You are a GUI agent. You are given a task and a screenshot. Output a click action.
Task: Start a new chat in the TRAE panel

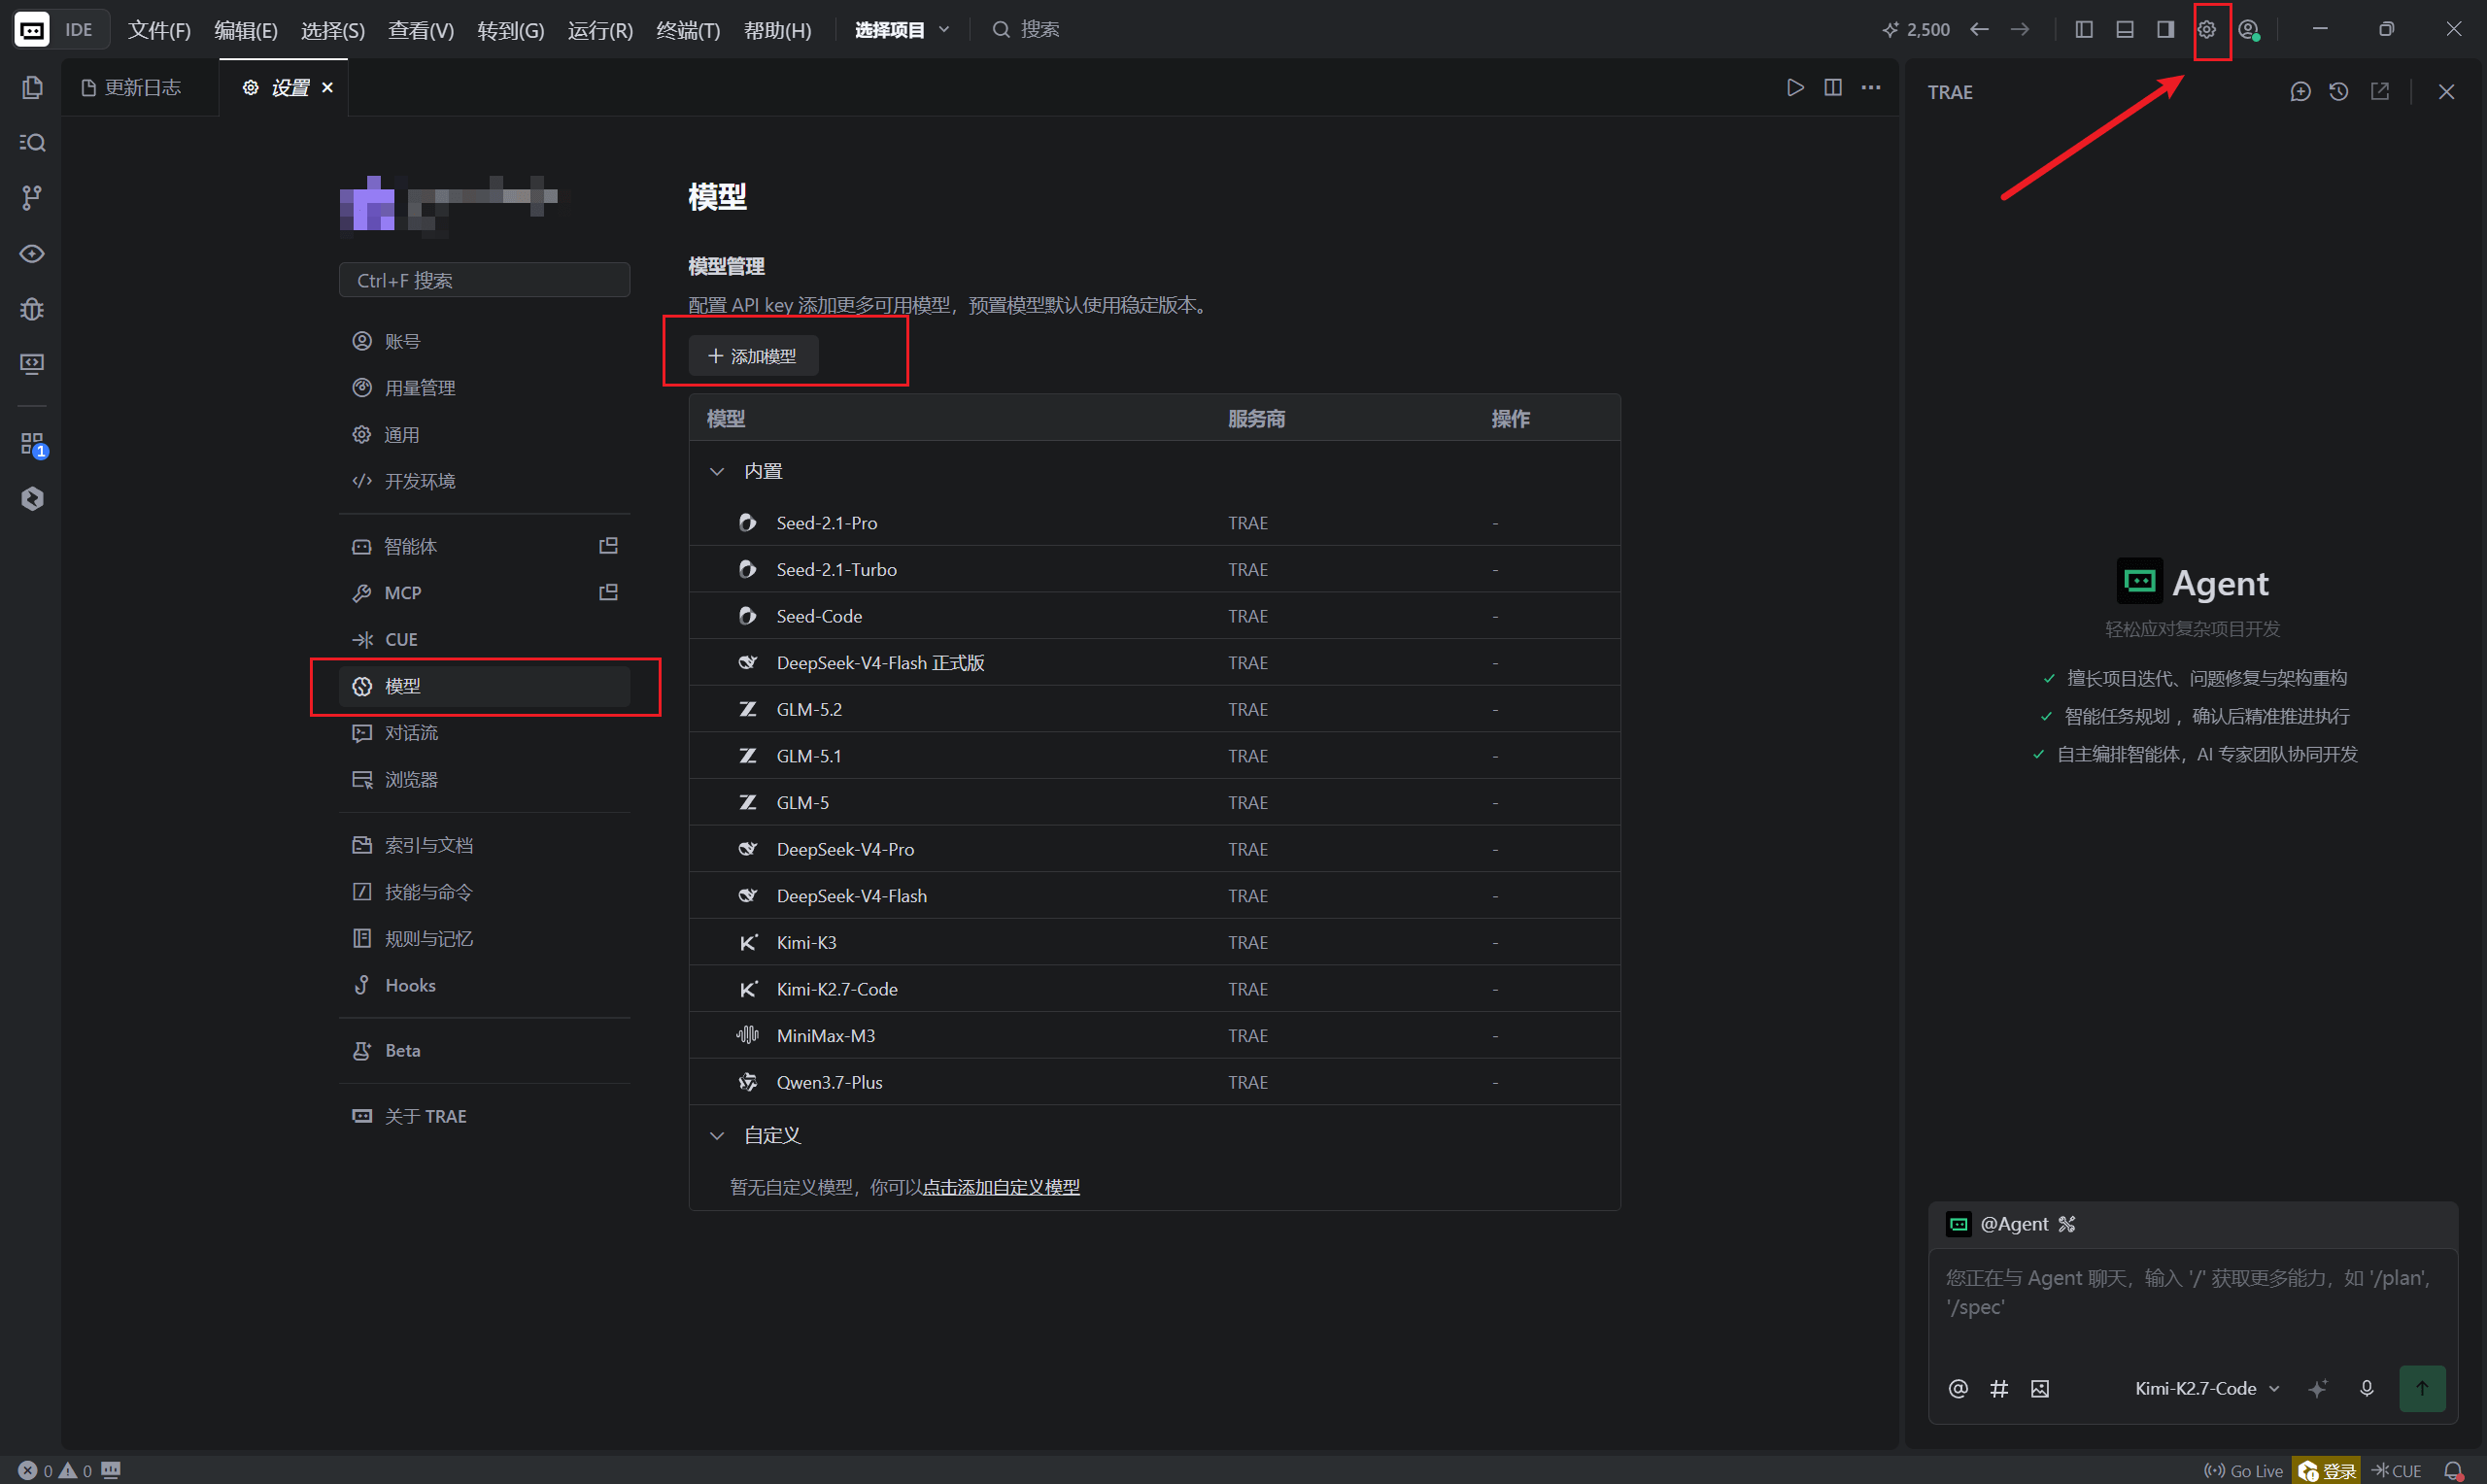(x=2301, y=92)
